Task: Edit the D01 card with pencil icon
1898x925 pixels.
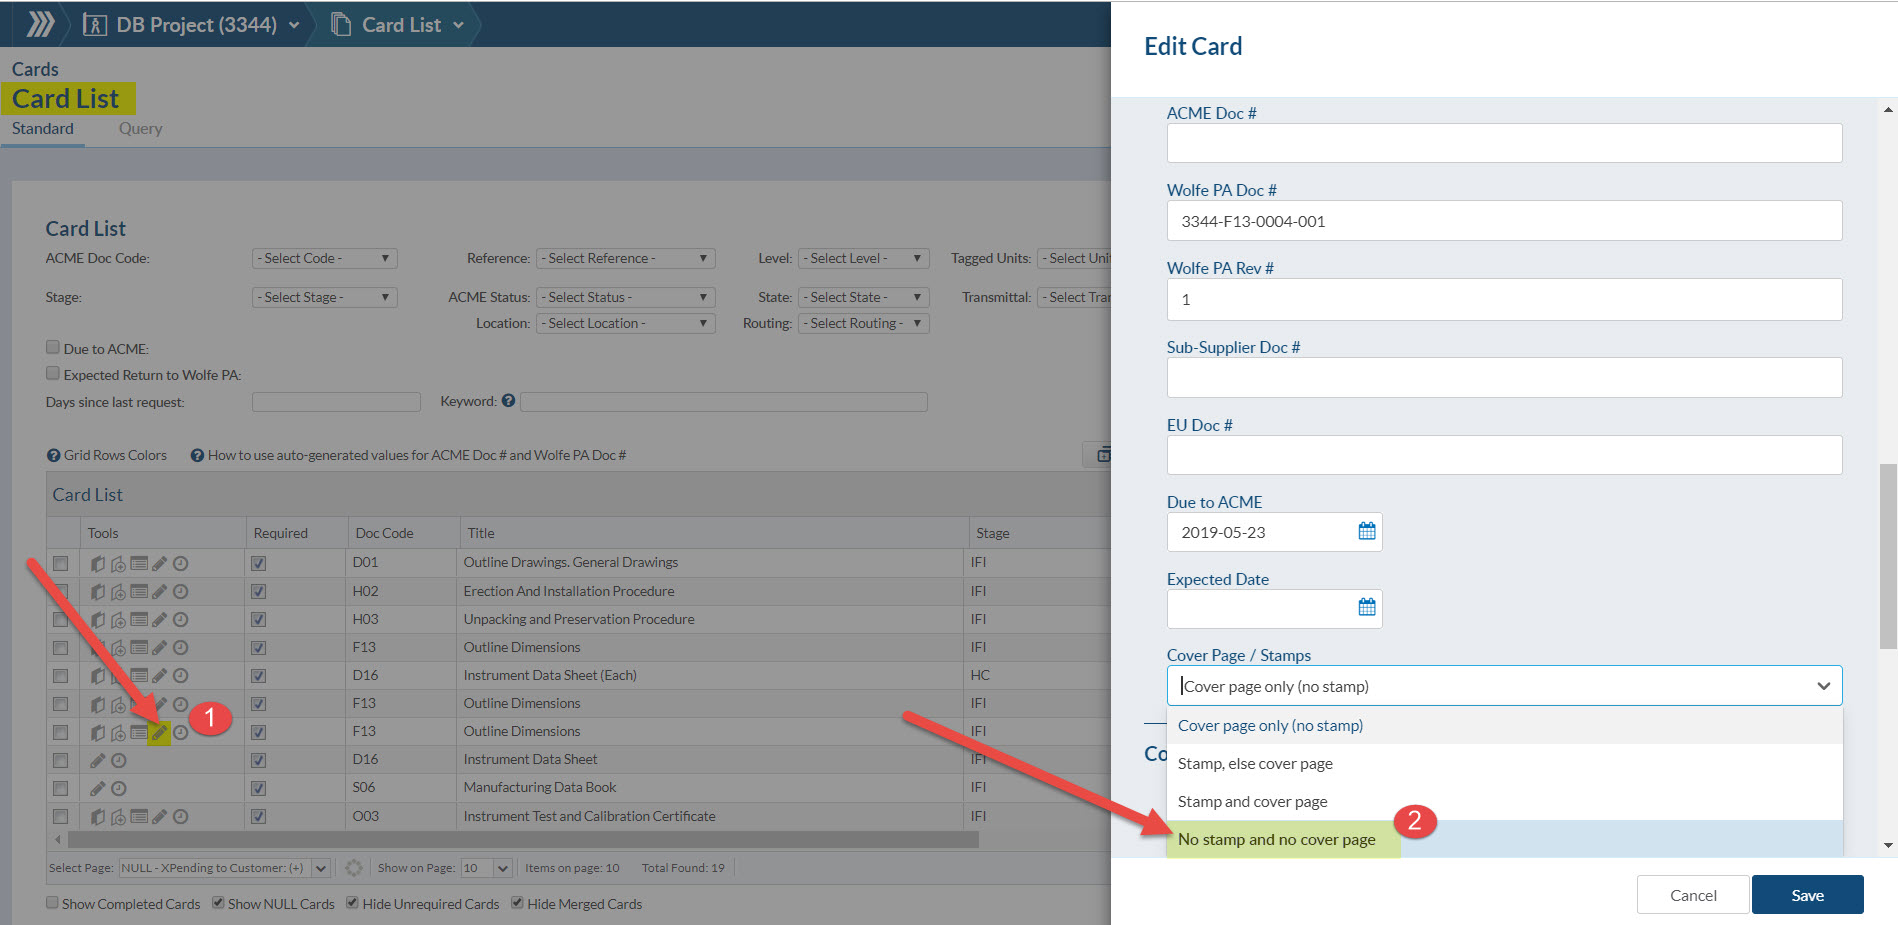Action: point(160,563)
